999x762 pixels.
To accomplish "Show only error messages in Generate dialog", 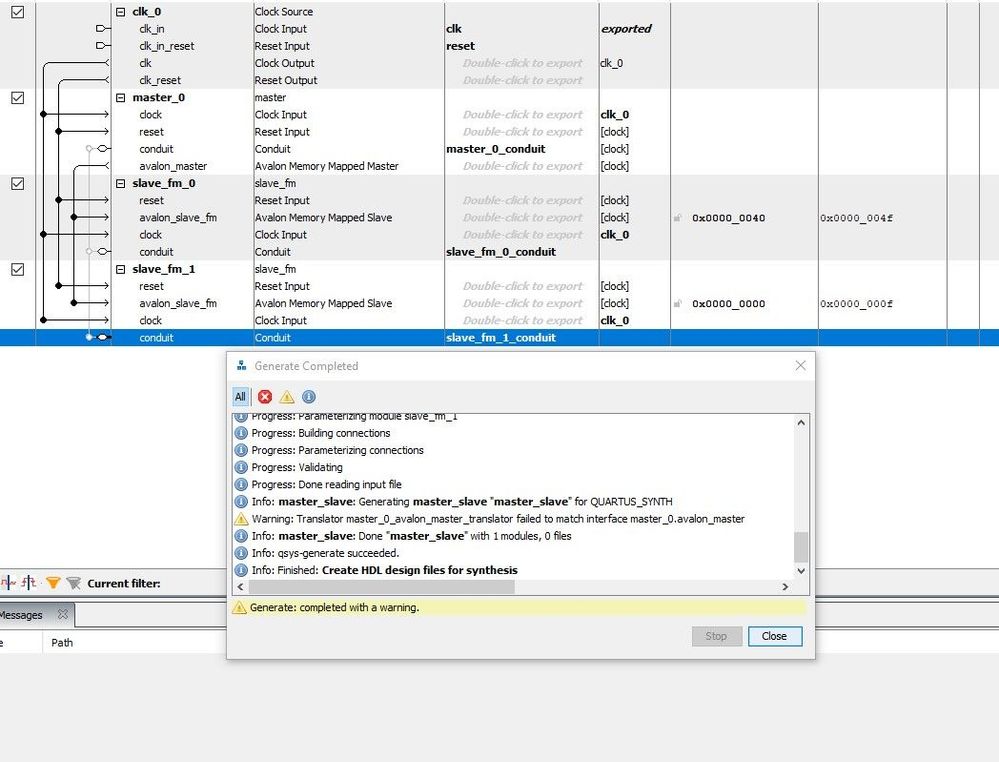I will [x=265, y=397].
